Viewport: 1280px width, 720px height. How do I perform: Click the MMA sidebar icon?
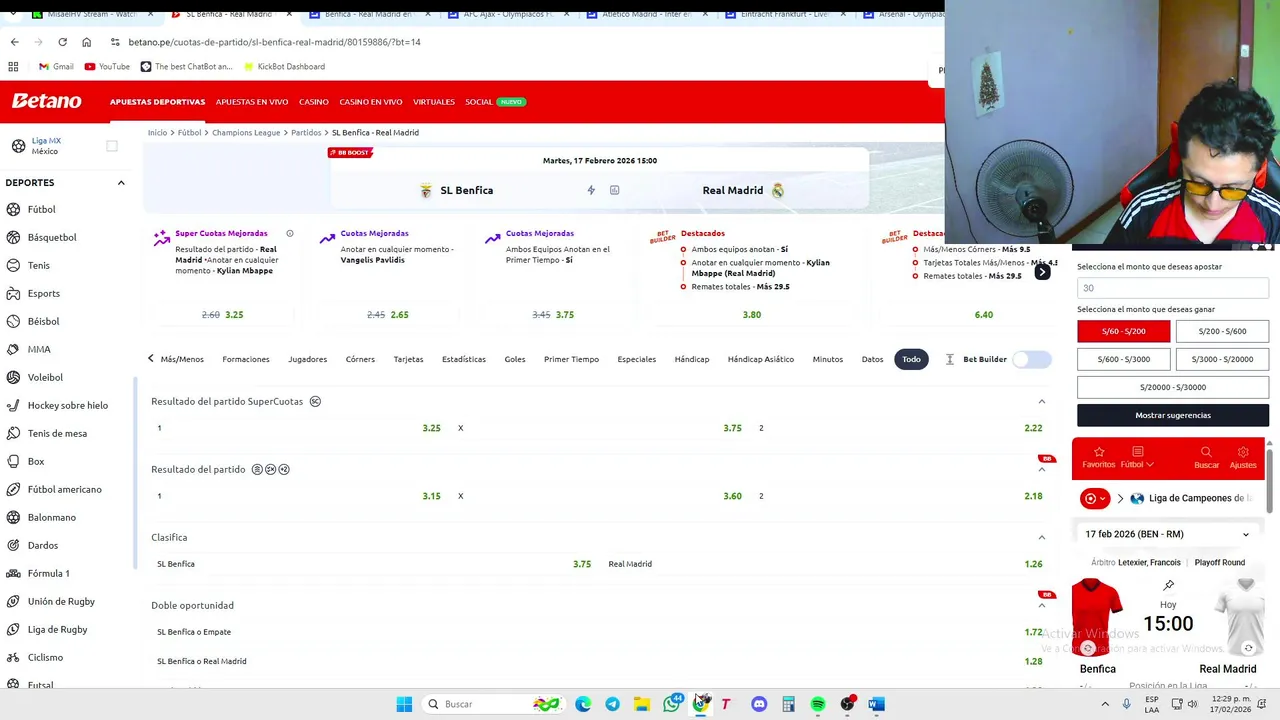14,349
